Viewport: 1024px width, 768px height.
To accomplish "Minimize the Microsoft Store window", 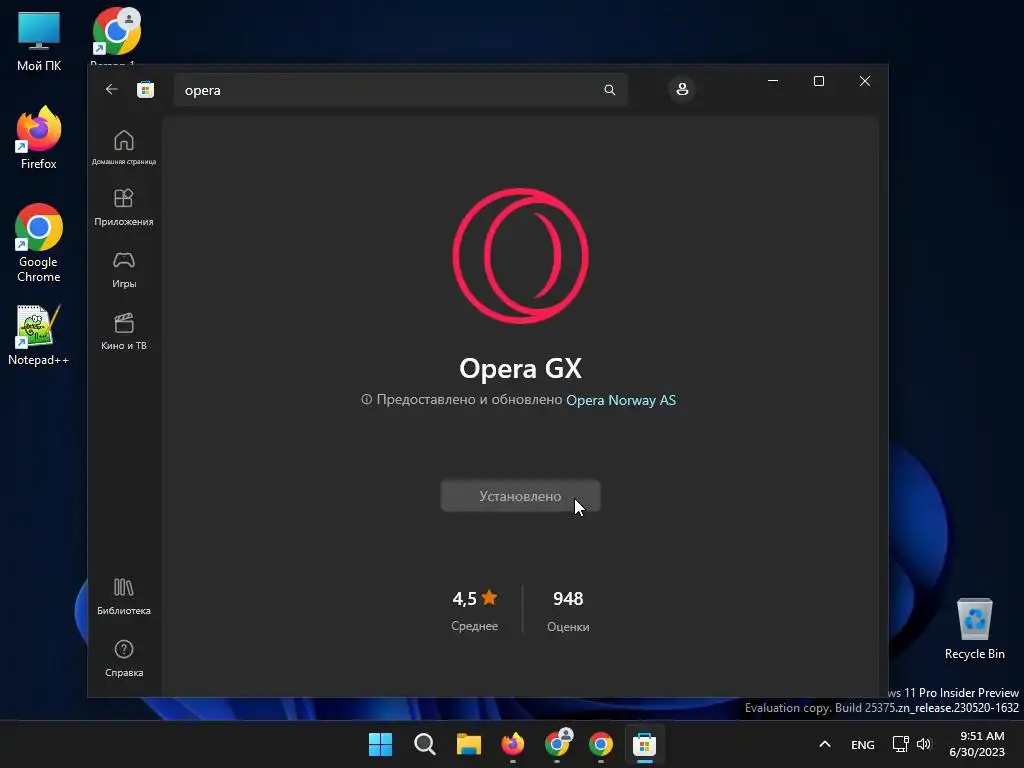I will point(773,81).
